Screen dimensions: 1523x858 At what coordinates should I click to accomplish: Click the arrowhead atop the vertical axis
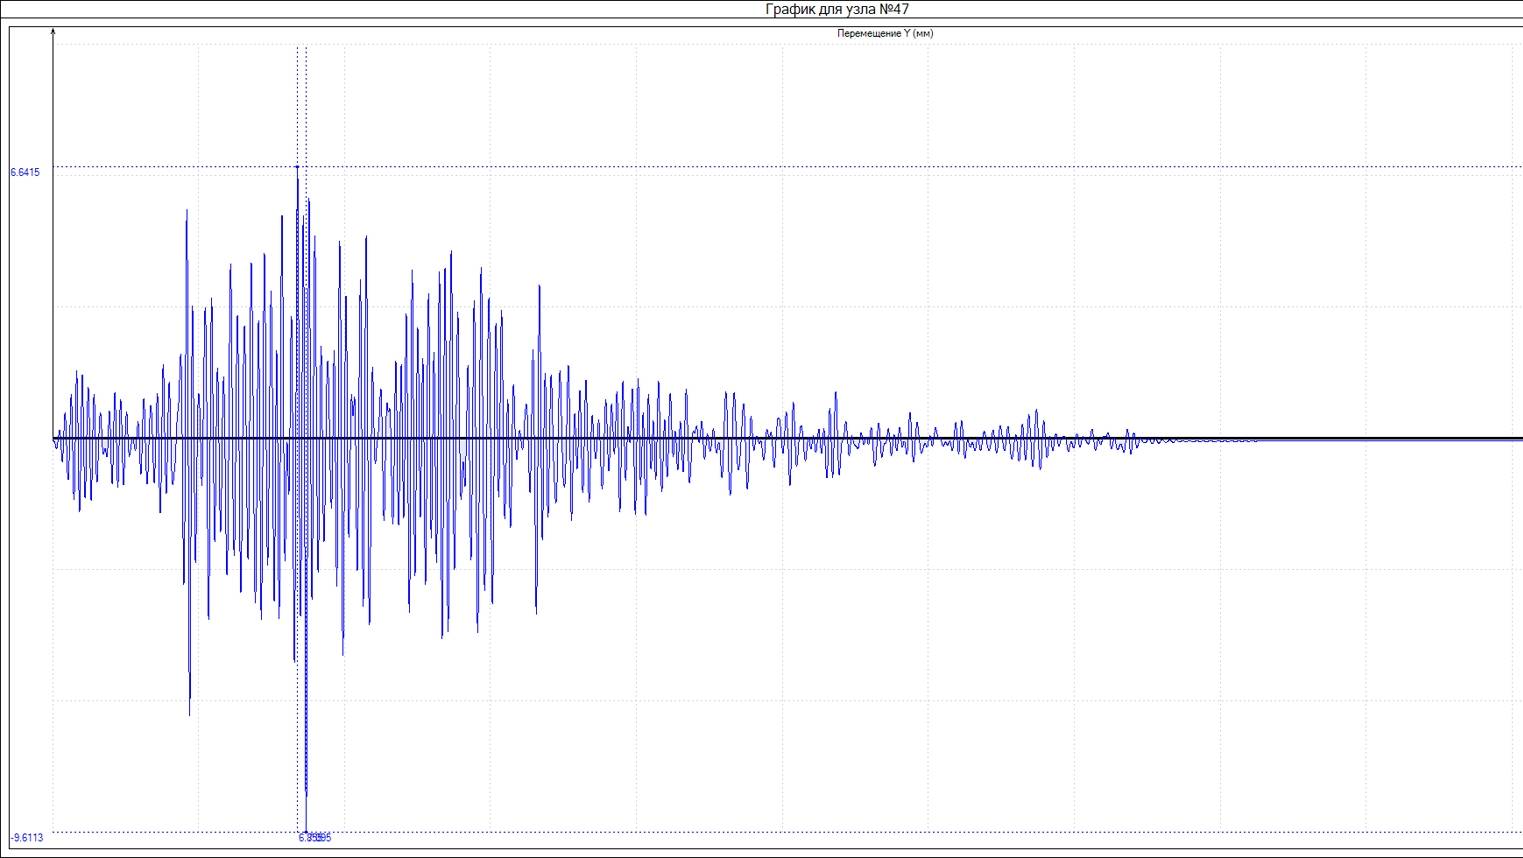click(x=53, y=33)
